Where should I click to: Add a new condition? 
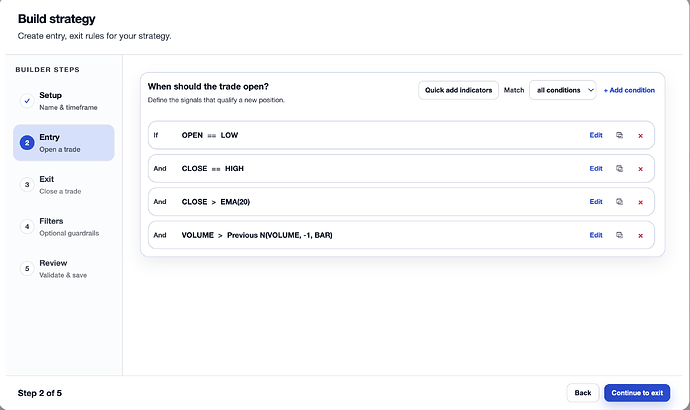click(x=629, y=90)
